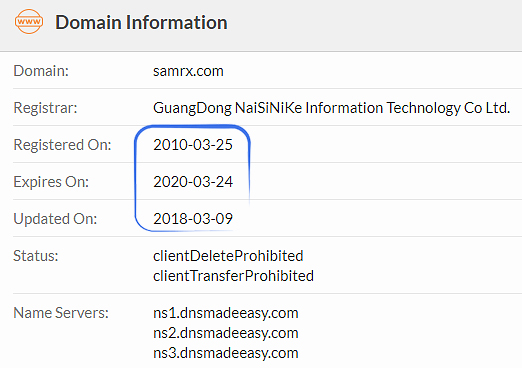Click name server ns2.dnsmadeeasy.com

point(226,333)
